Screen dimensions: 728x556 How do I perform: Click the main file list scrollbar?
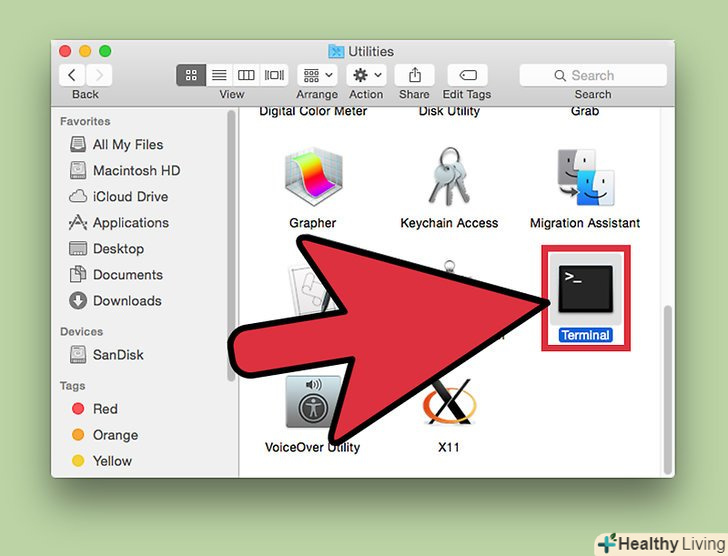click(668, 389)
